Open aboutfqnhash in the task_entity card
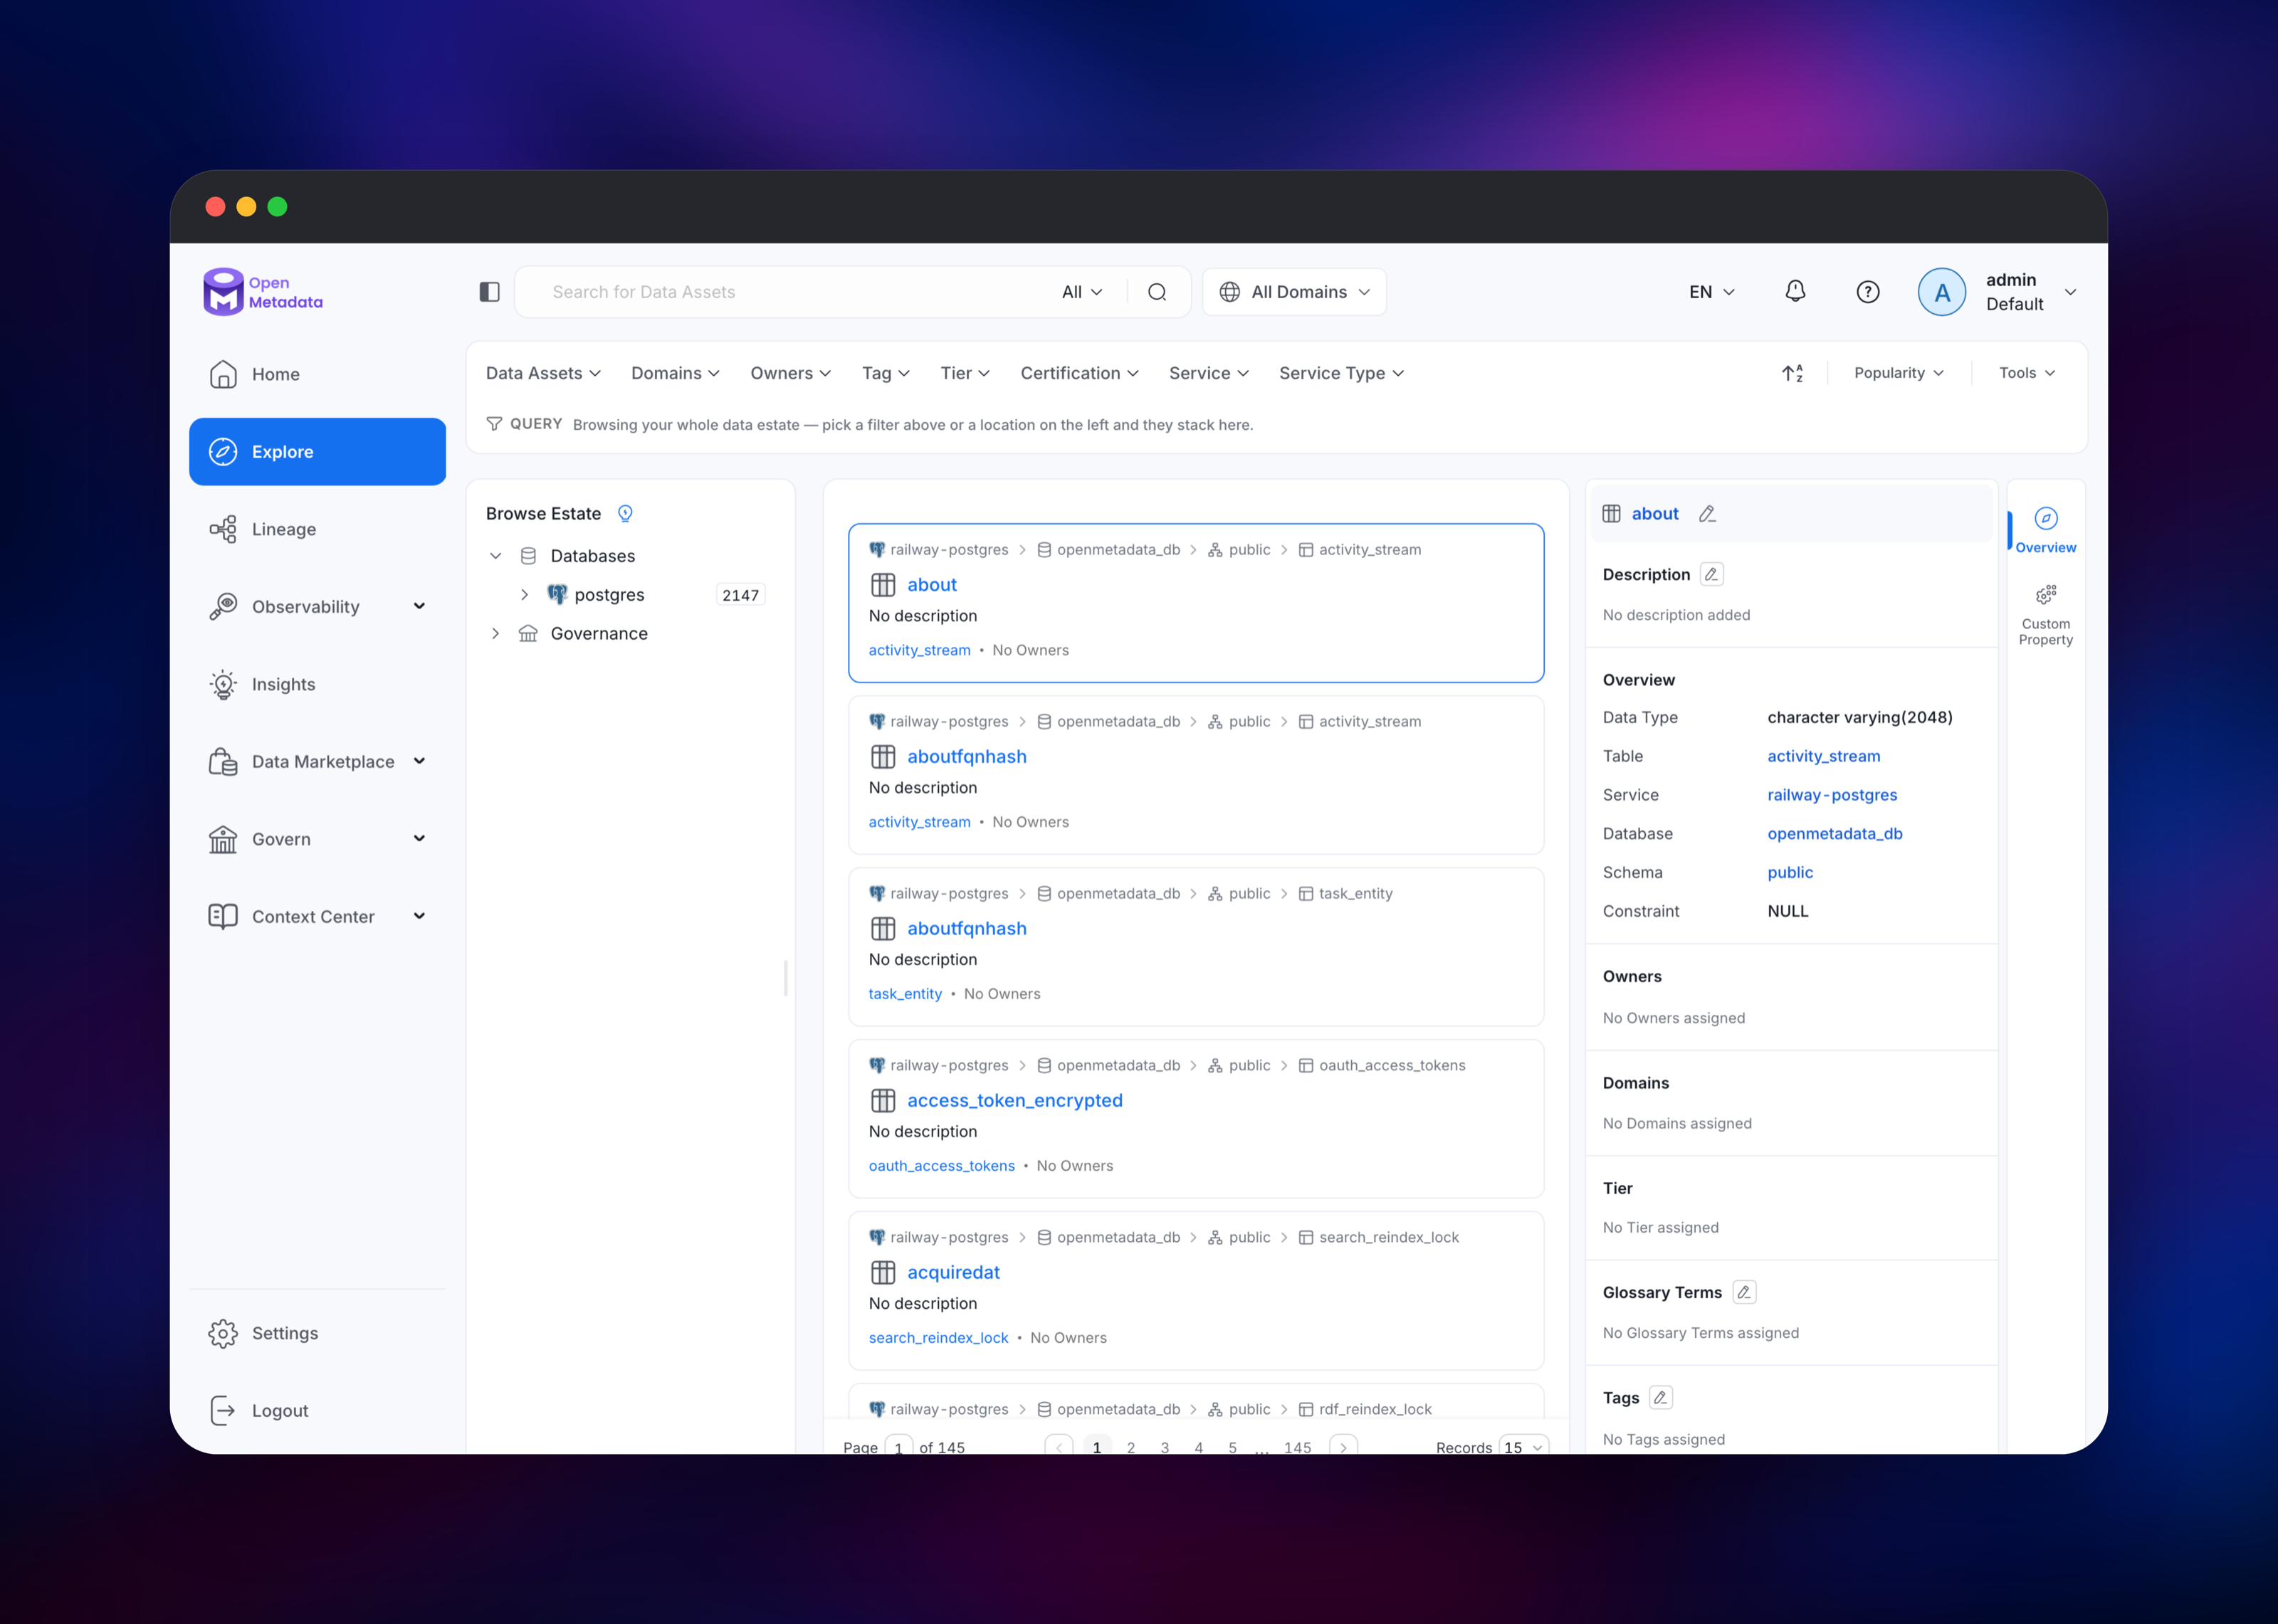2278x1624 pixels. [966, 929]
